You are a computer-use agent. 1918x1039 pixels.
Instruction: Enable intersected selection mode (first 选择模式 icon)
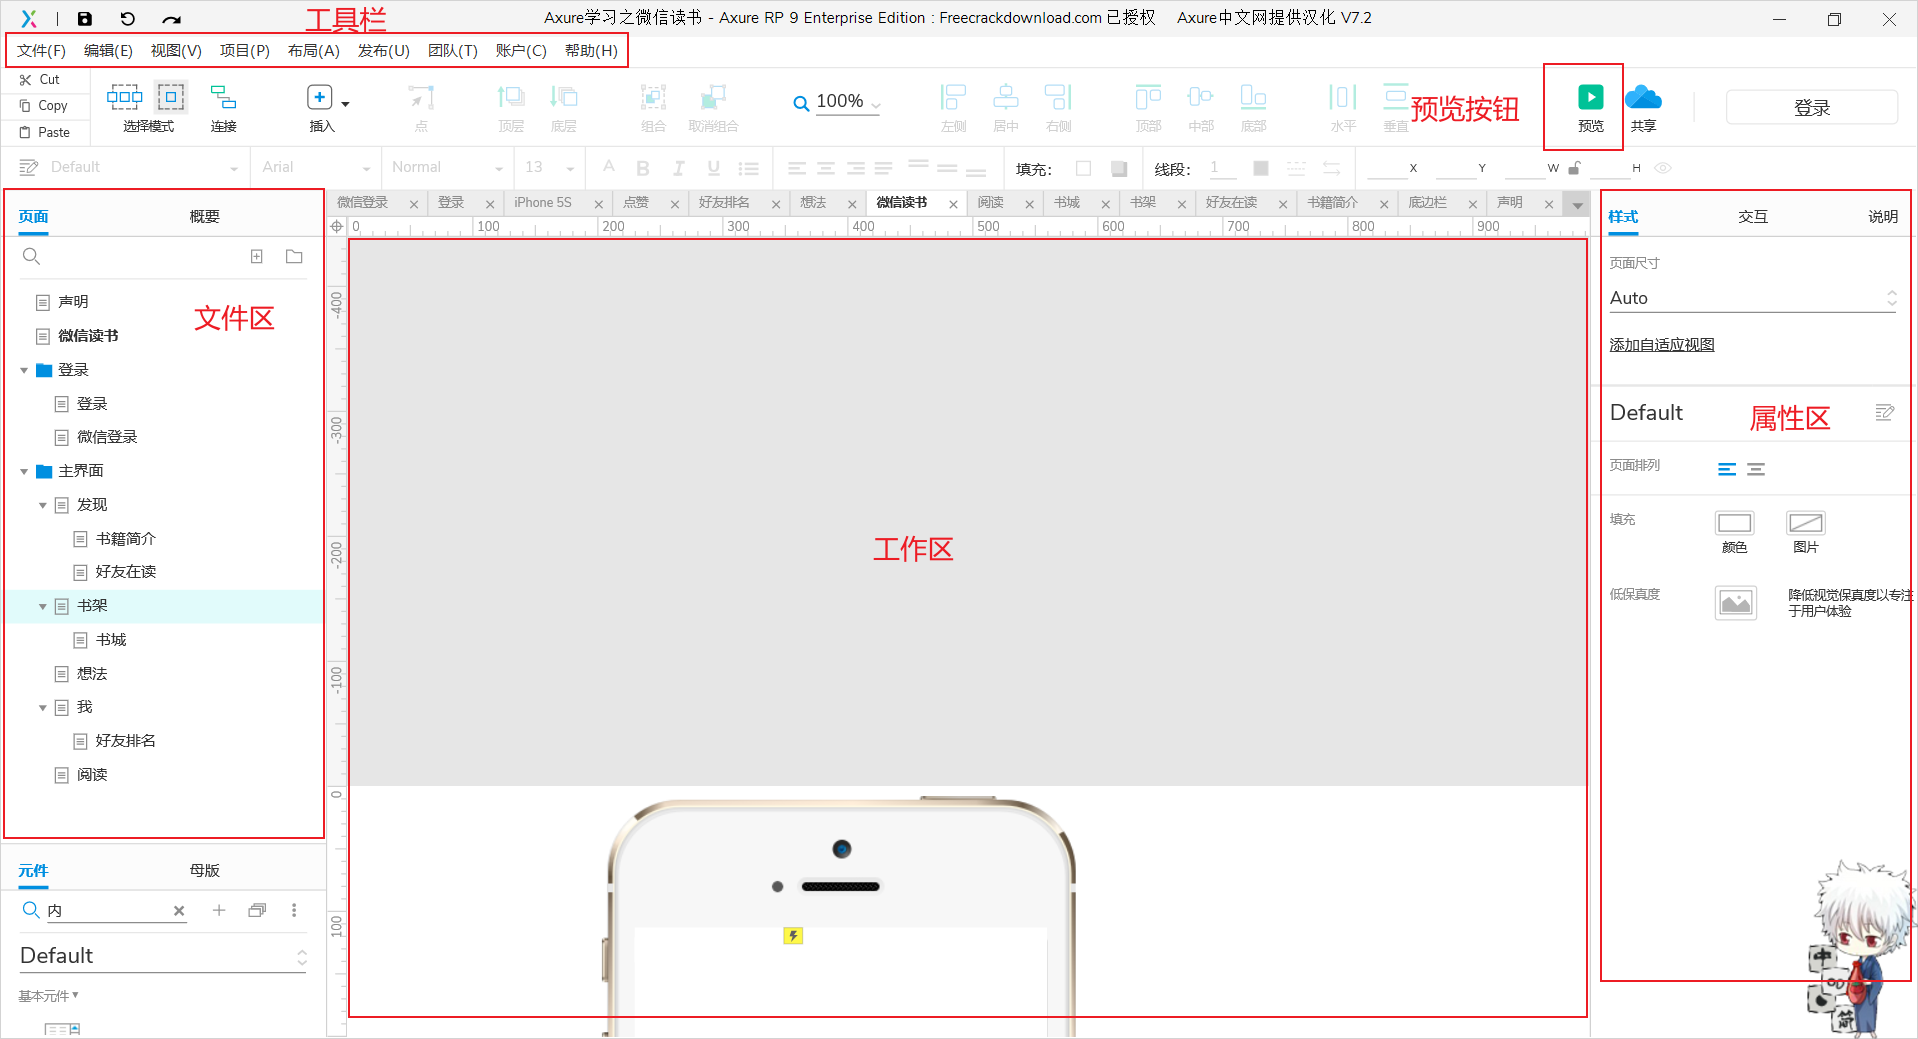(125, 97)
